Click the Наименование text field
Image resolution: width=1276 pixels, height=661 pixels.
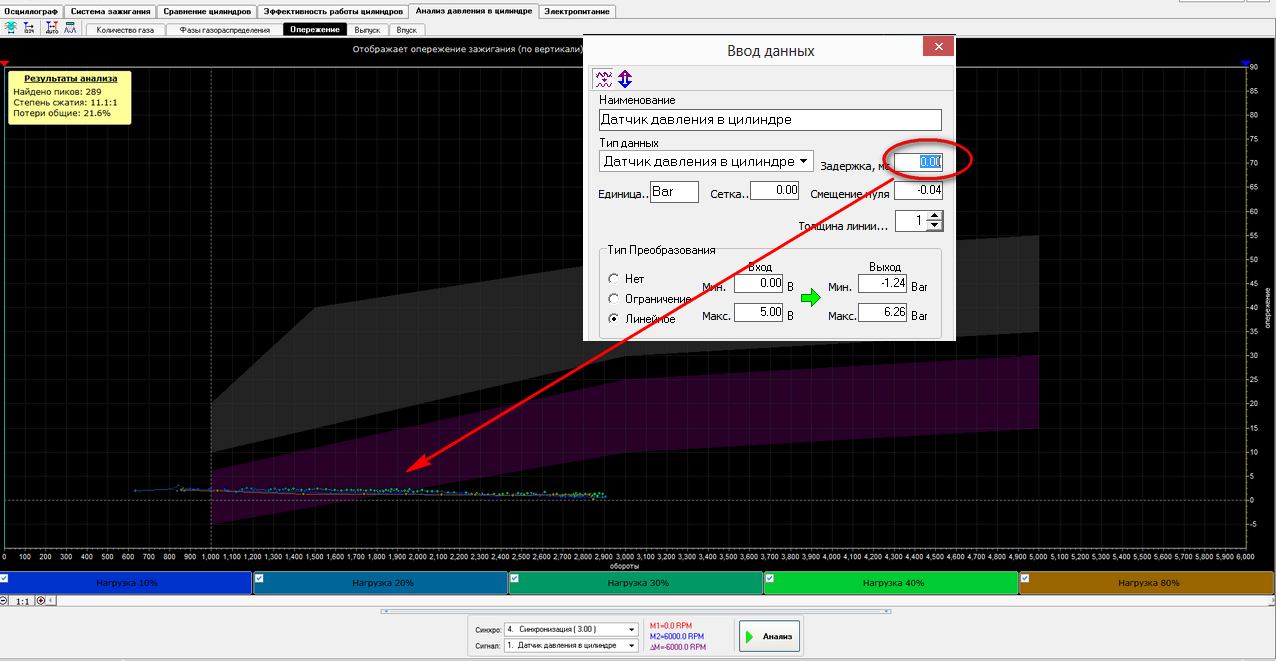click(x=770, y=119)
